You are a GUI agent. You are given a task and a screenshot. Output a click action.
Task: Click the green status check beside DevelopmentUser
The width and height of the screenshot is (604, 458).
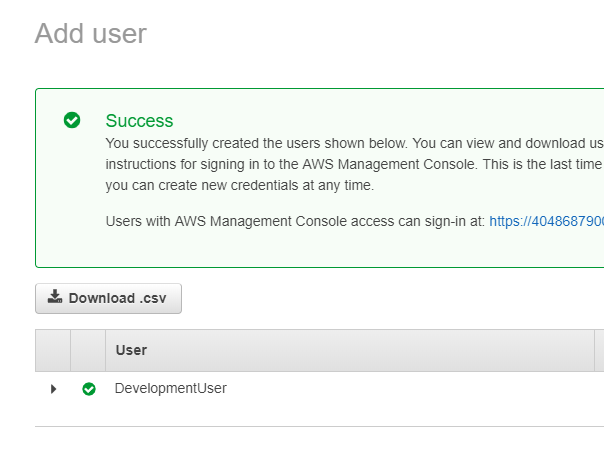point(89,389)
